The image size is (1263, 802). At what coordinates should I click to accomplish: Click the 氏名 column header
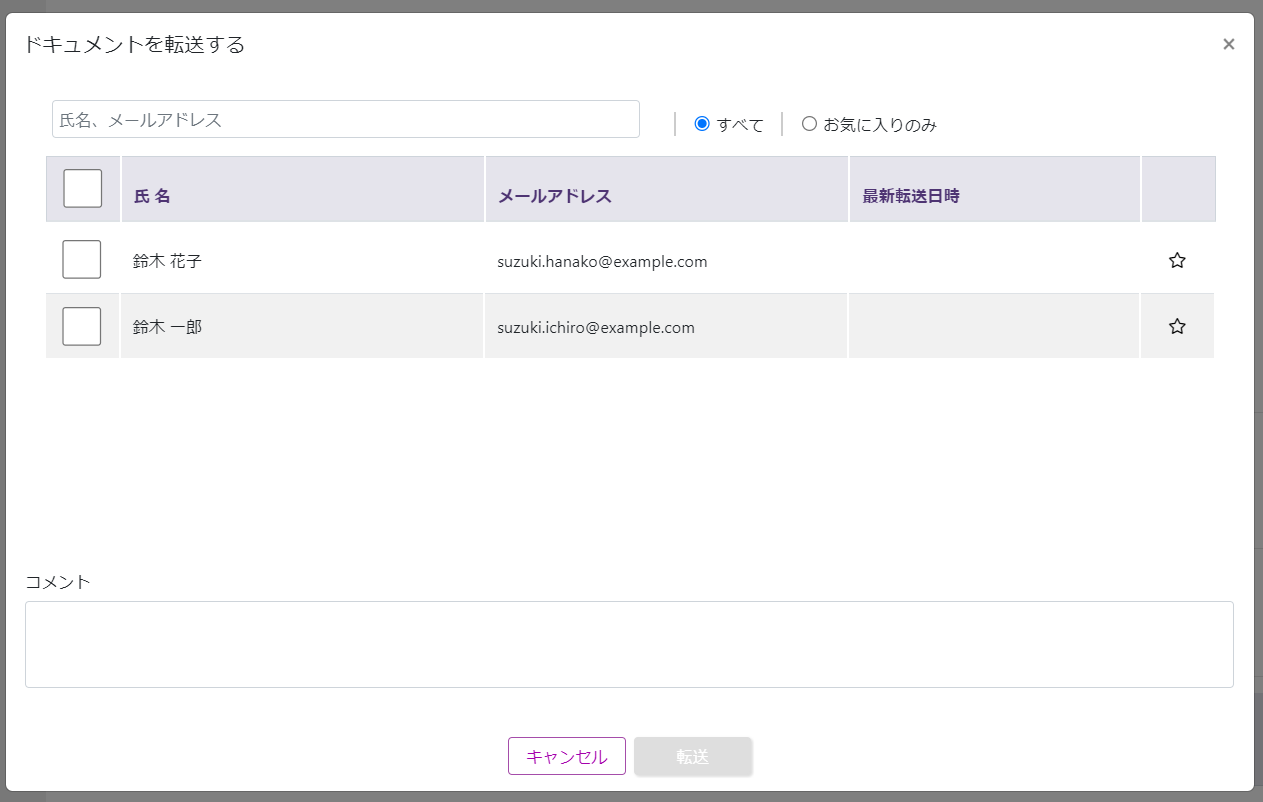152,196
